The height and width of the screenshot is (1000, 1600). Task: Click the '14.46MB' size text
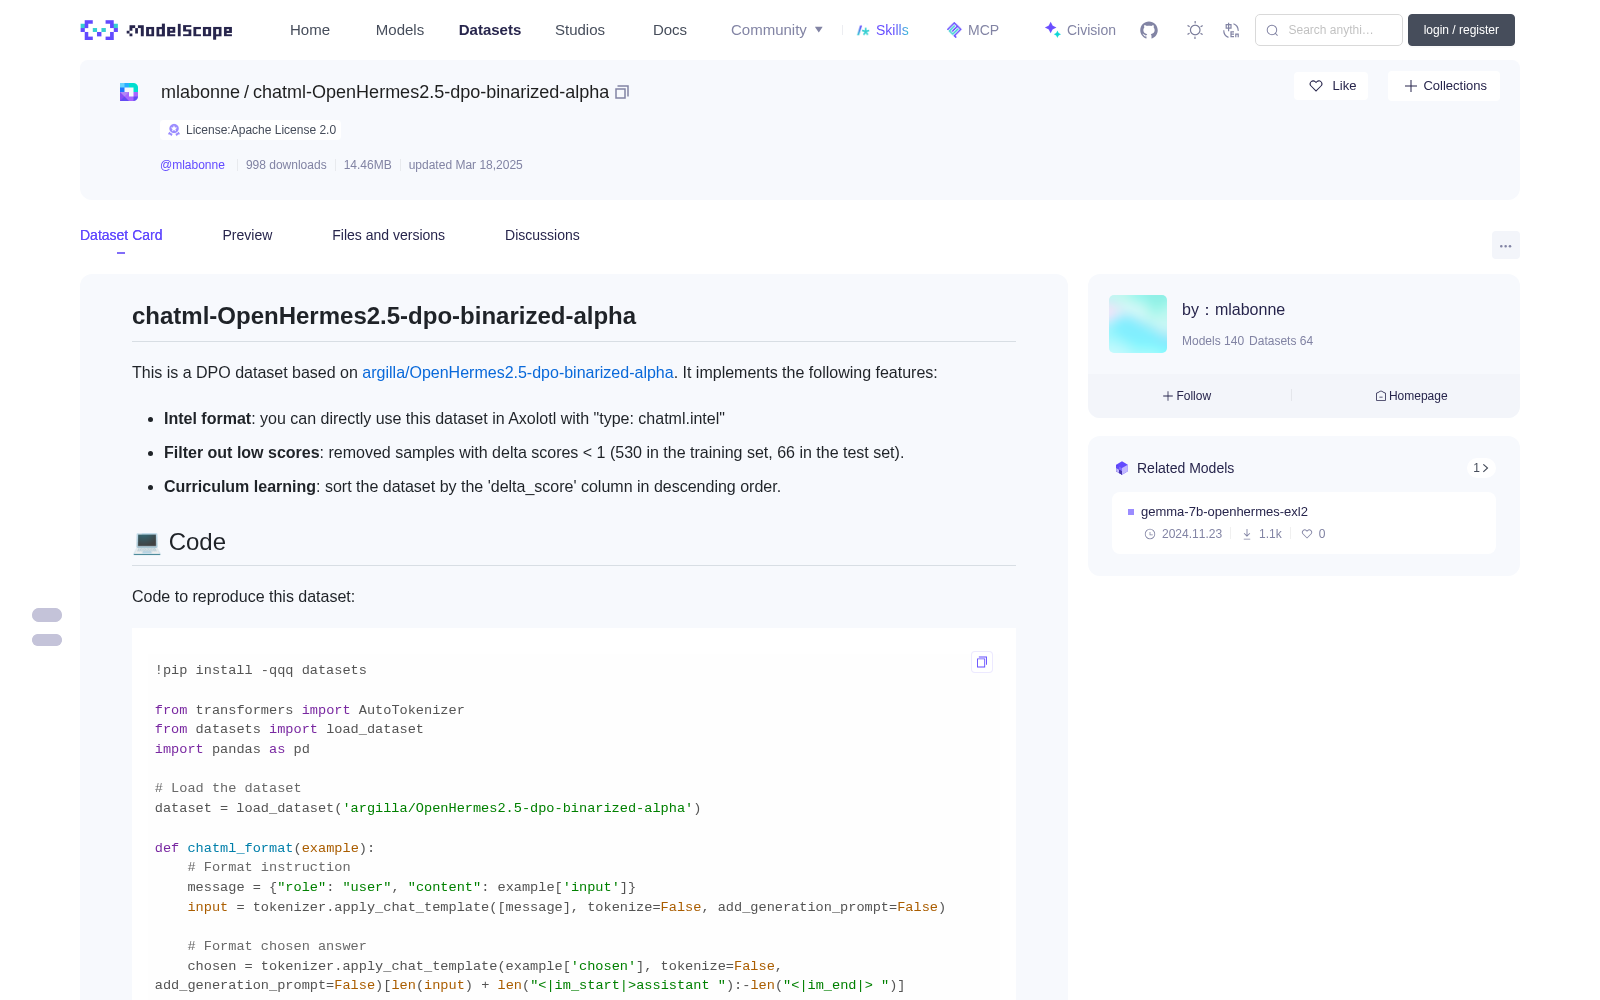[367, 165]
